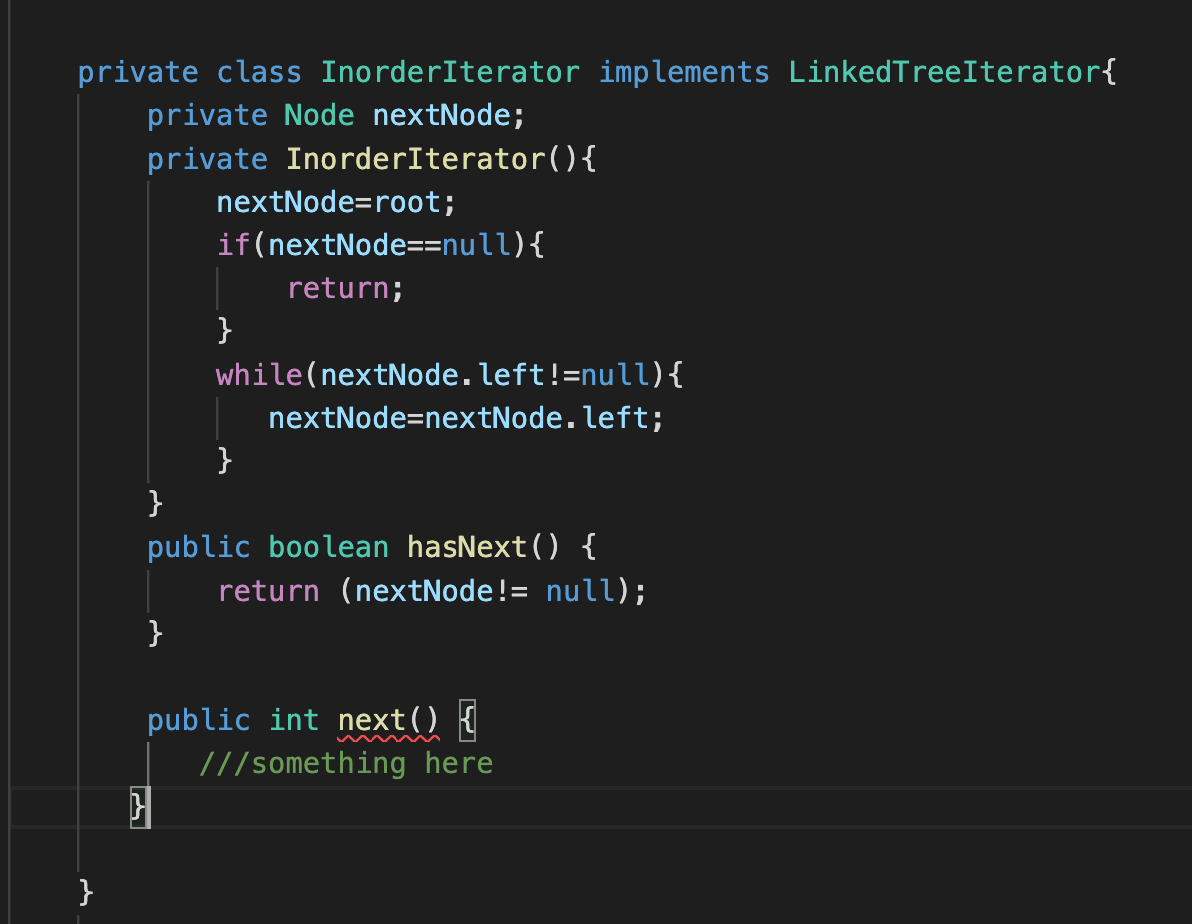Click the return (nextNode!= null); line
Image resolution: width=1192 pixels, height=924 pixels.
(x=432, y=591)
